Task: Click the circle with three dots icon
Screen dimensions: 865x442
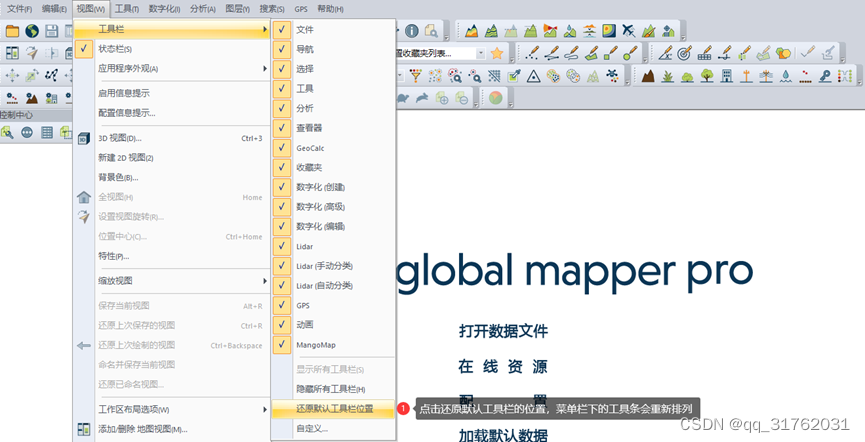Action: pyautogui.click(x=27, y=132)
